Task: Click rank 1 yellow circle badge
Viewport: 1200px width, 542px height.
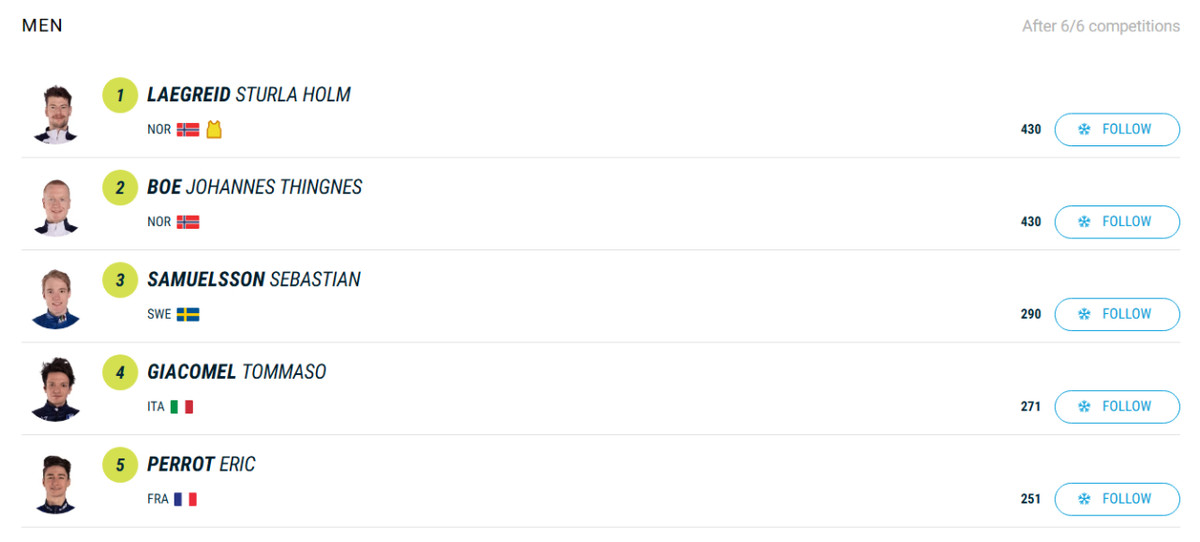Action: pyautogui.click(x=120, y=96)
